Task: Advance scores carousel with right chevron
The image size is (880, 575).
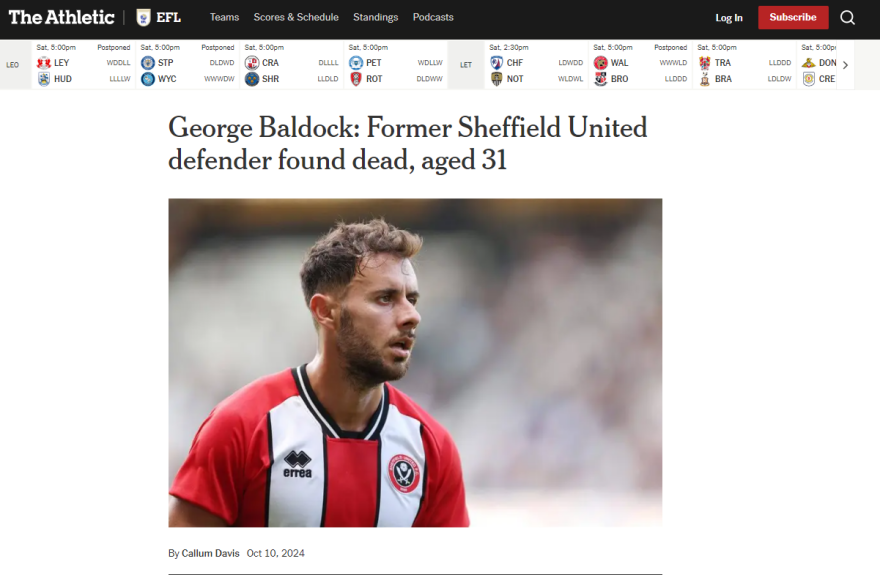Action: (x=845, y=65)
